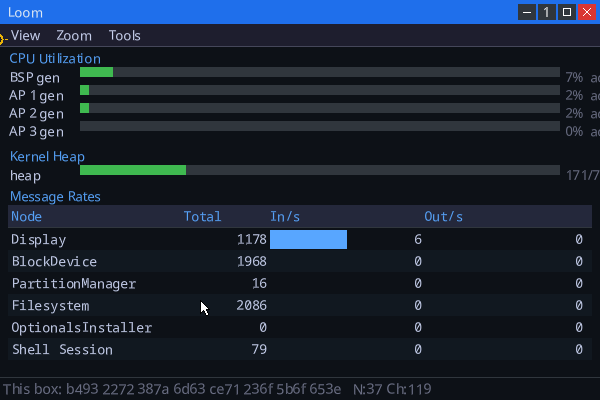Click the BlockDevice total value 1968
This screenshot has width=600, height=400.
pos(251,261)
